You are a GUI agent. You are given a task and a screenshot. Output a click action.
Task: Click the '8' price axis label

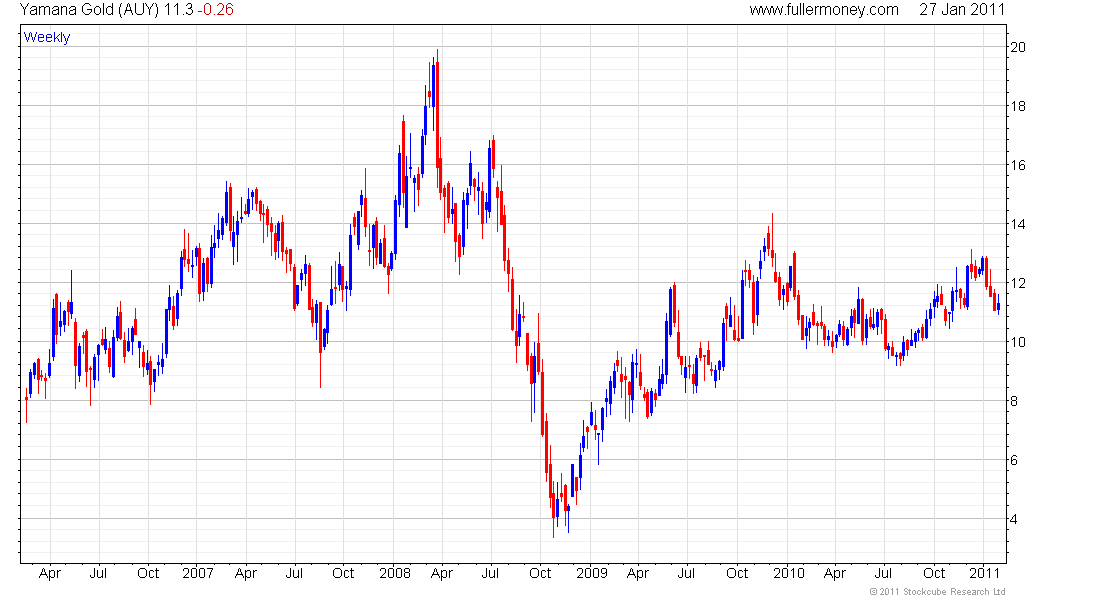coord(1014,401)
